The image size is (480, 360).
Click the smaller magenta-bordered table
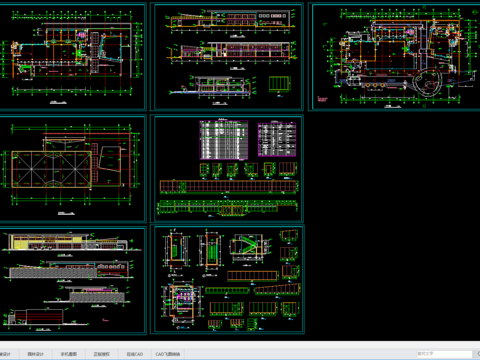[277, 139]
